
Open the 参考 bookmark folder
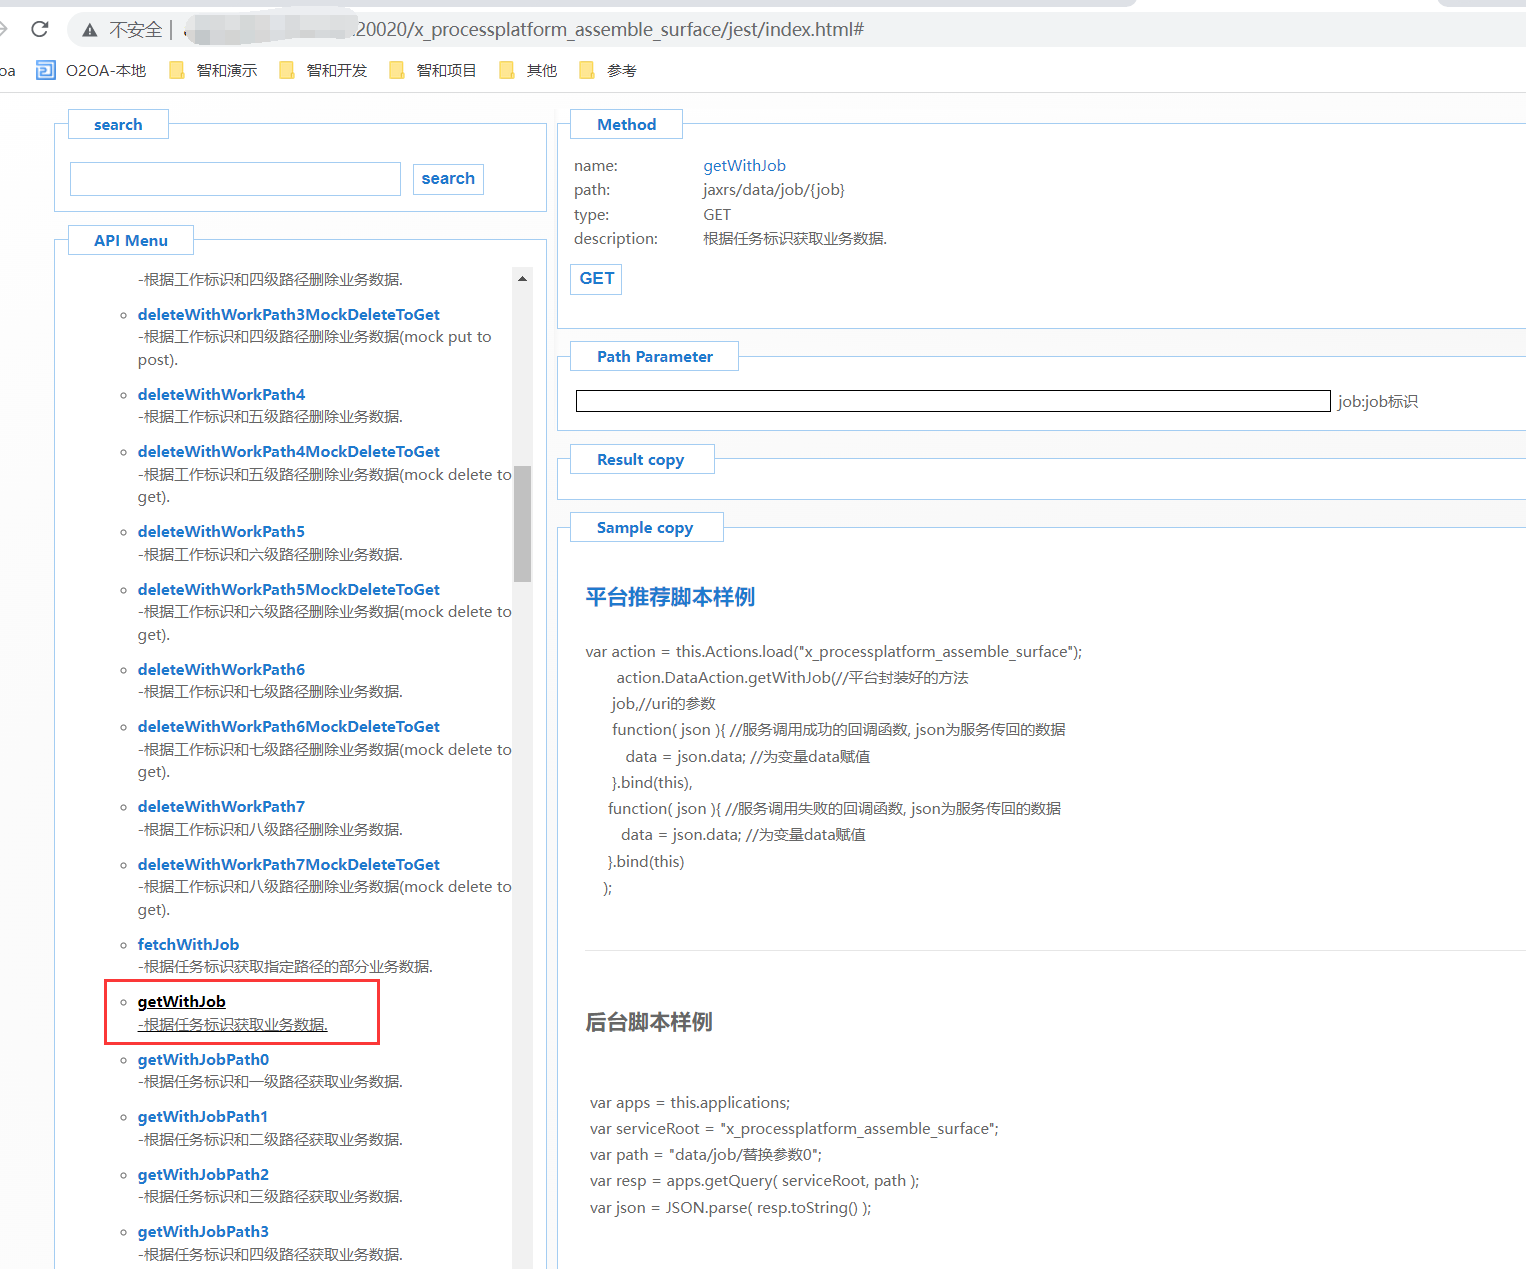tap(608, 70)
